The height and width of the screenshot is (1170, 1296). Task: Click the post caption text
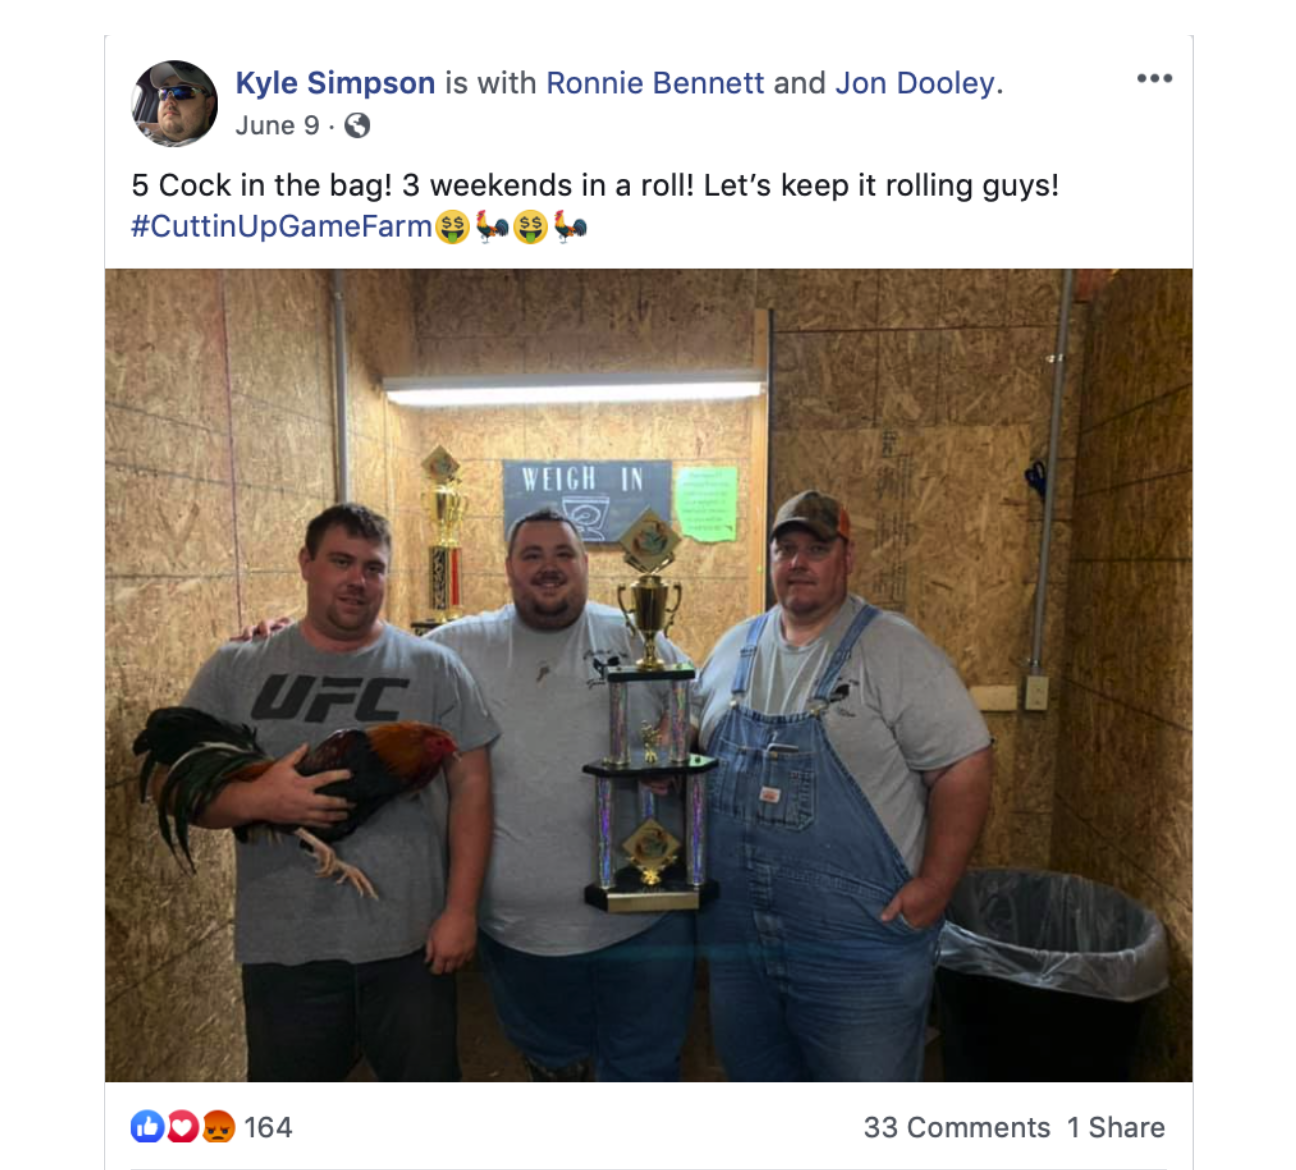[x=595, y=186]
